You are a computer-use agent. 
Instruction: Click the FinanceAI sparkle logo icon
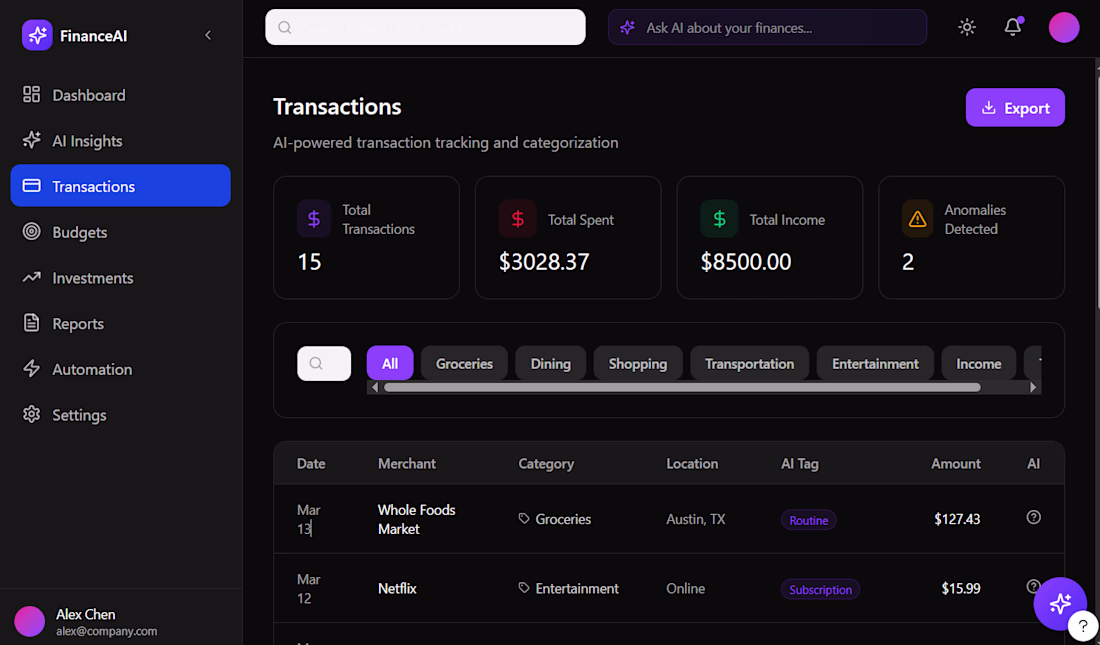[x=37, y=36]
